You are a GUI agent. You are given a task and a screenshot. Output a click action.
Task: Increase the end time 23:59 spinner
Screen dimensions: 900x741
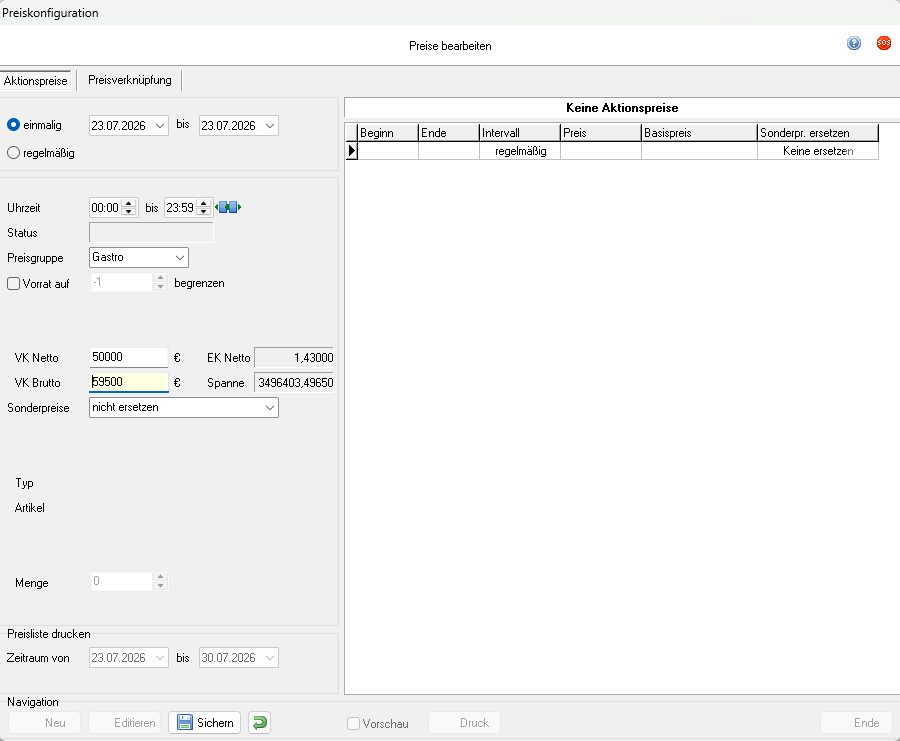[x=203, y=203]
